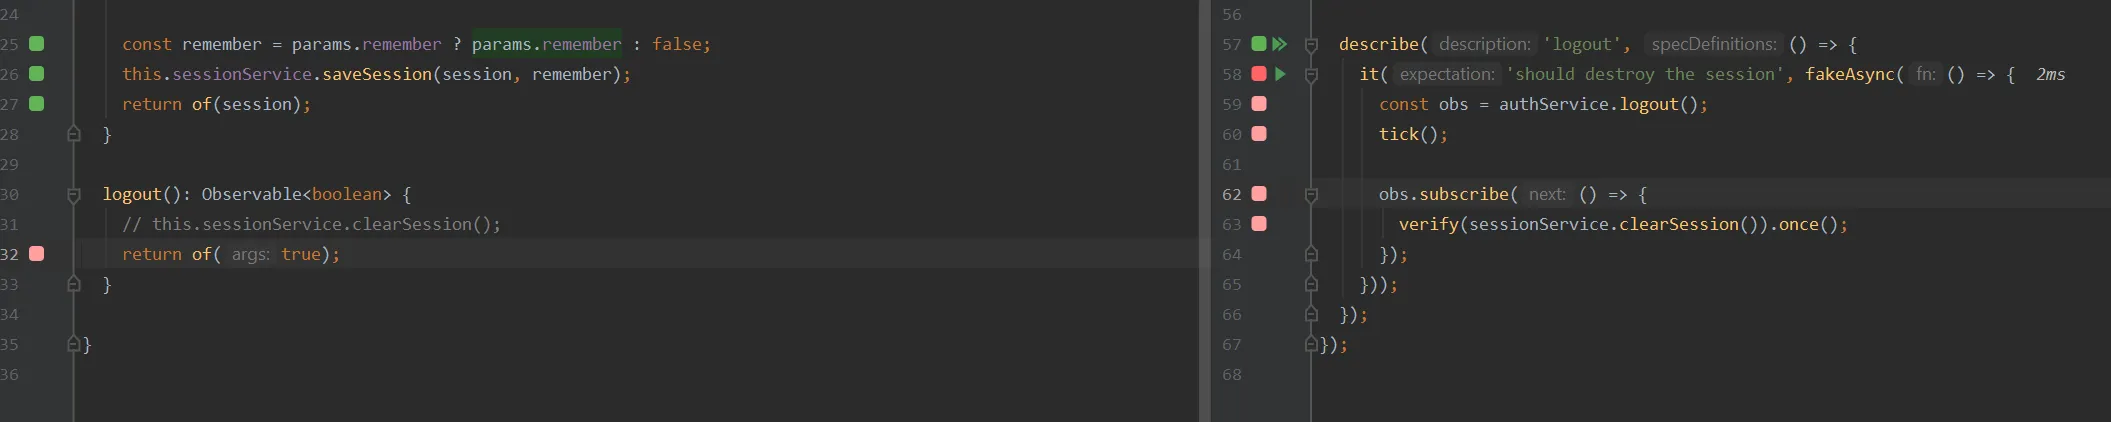Click the red coverage marker on line 63
This screenshot has height=422, width=2111.
1259,224
